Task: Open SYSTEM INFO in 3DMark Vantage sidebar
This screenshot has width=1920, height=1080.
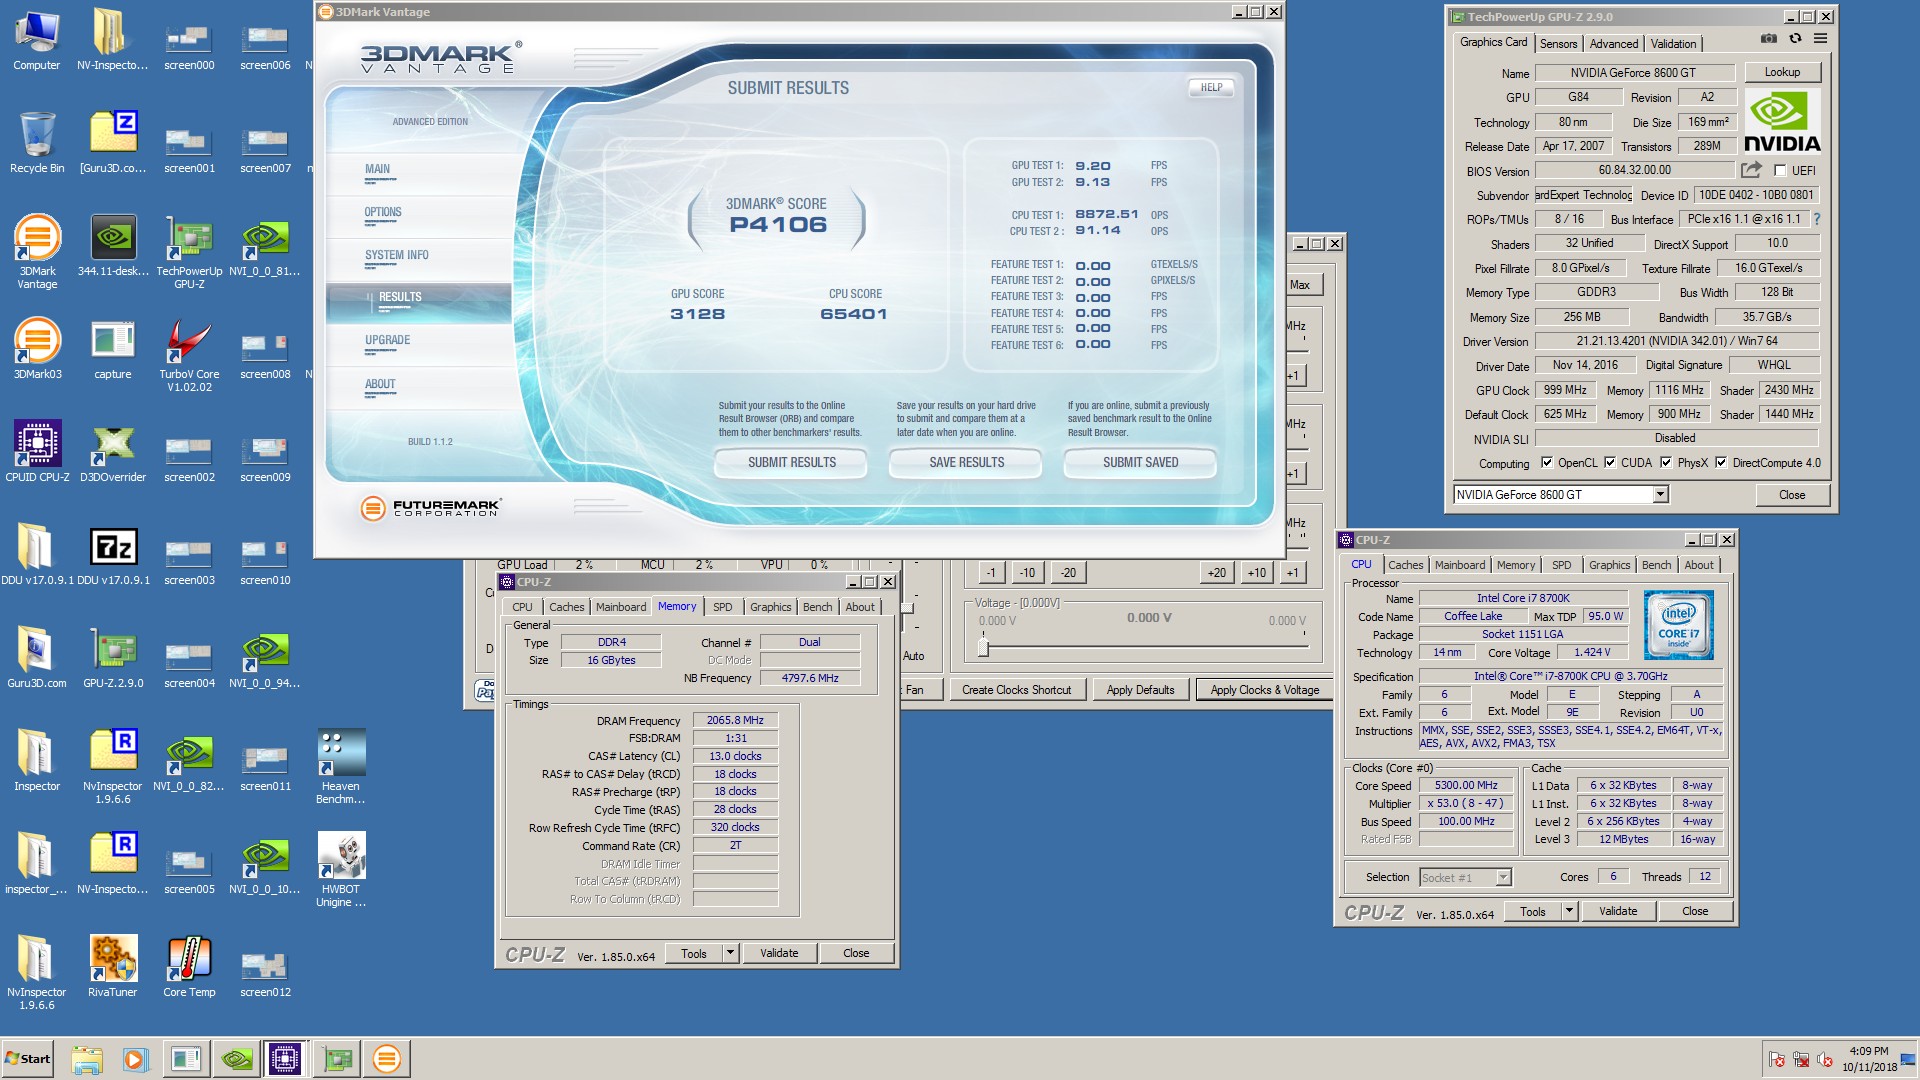Action: pos(397,255)
